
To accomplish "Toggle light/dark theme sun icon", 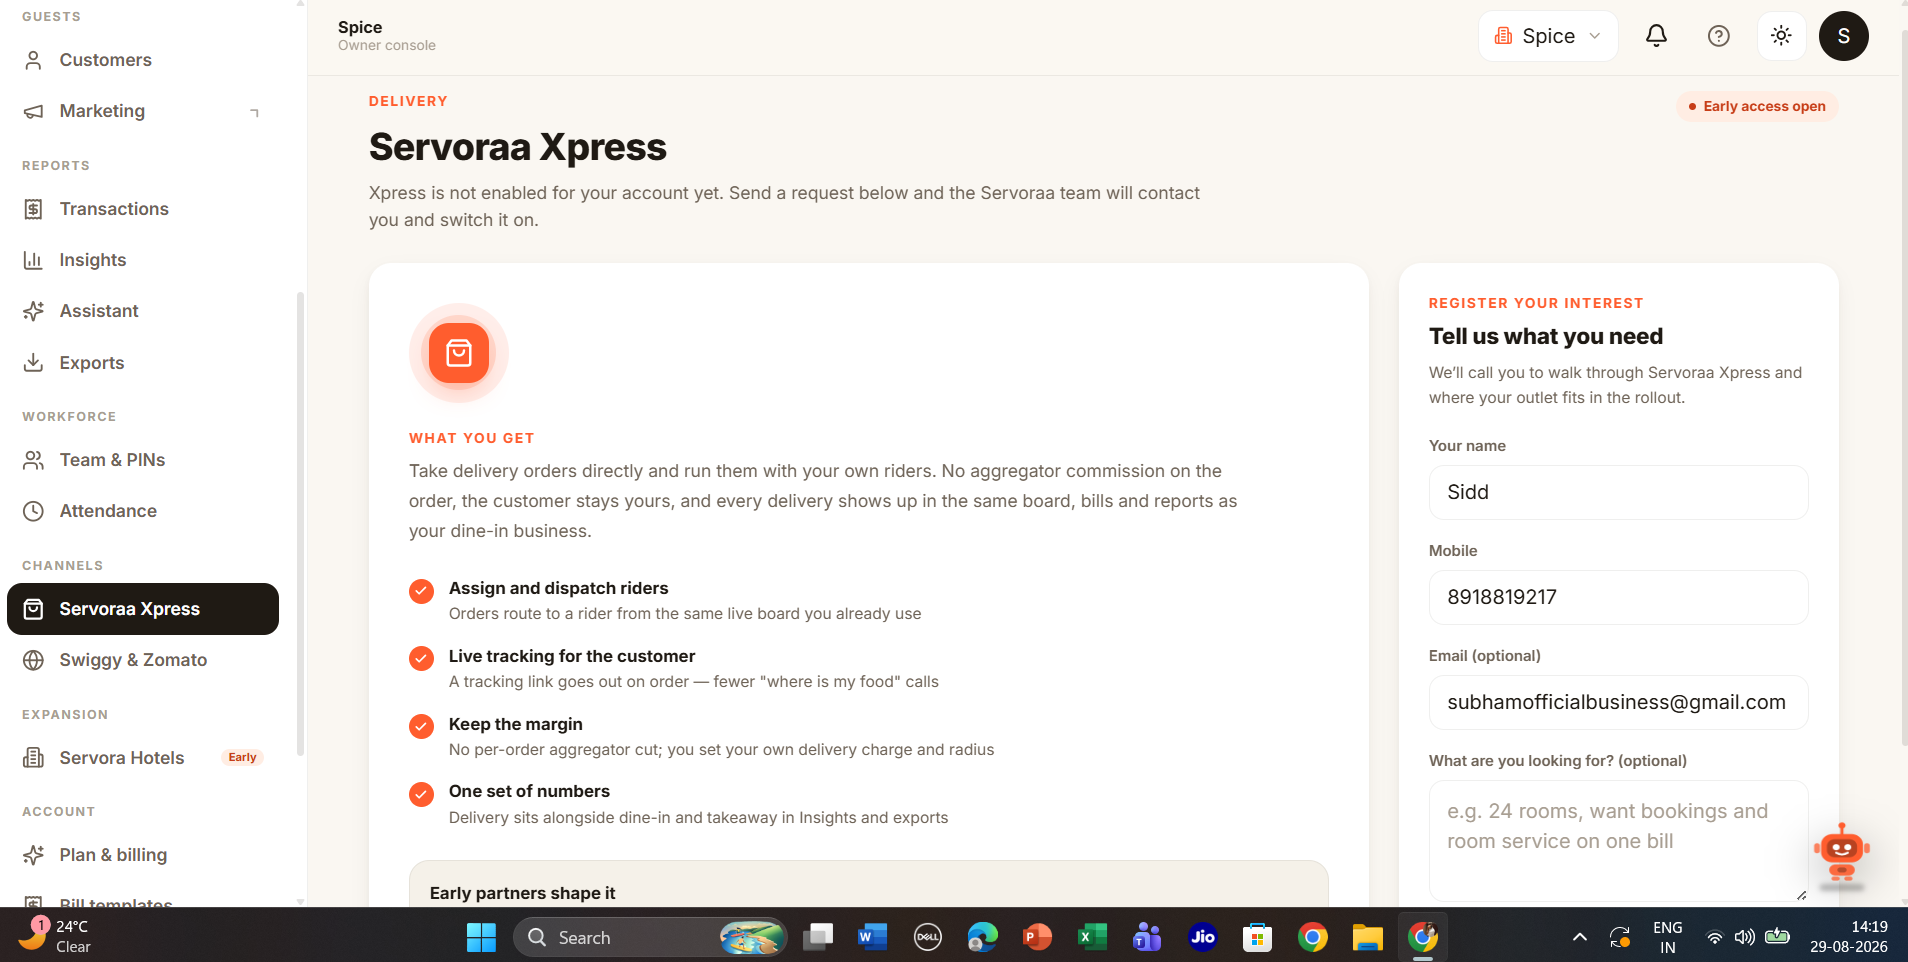I will pyautogui.click(x=1781, y=36).
